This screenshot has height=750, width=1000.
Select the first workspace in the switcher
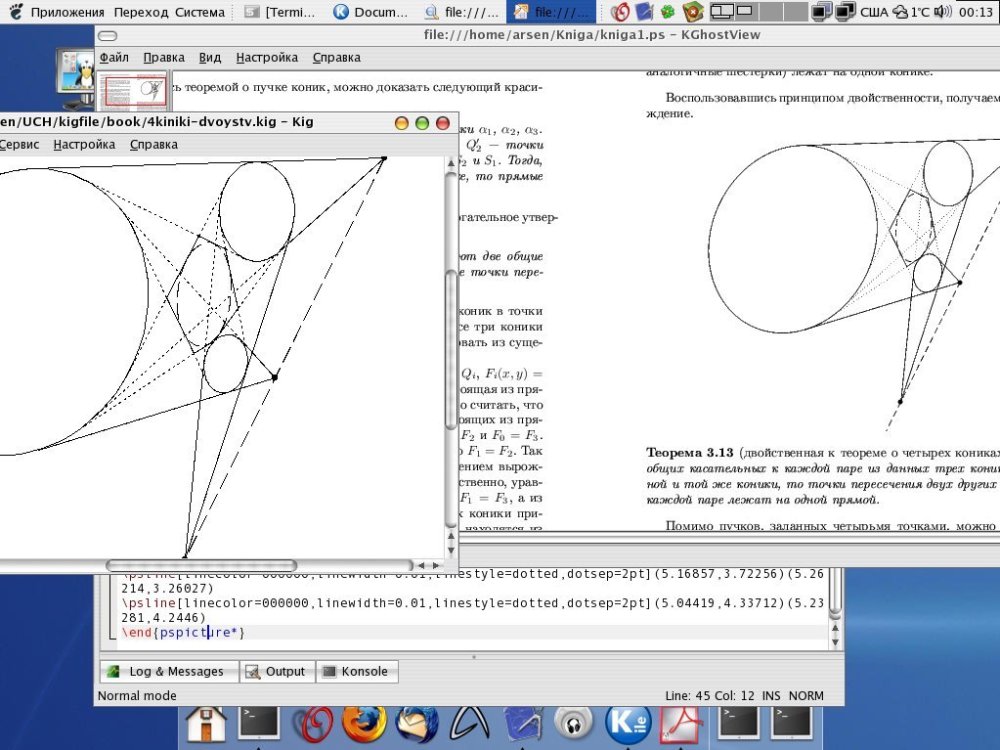[x=721, y=11]
